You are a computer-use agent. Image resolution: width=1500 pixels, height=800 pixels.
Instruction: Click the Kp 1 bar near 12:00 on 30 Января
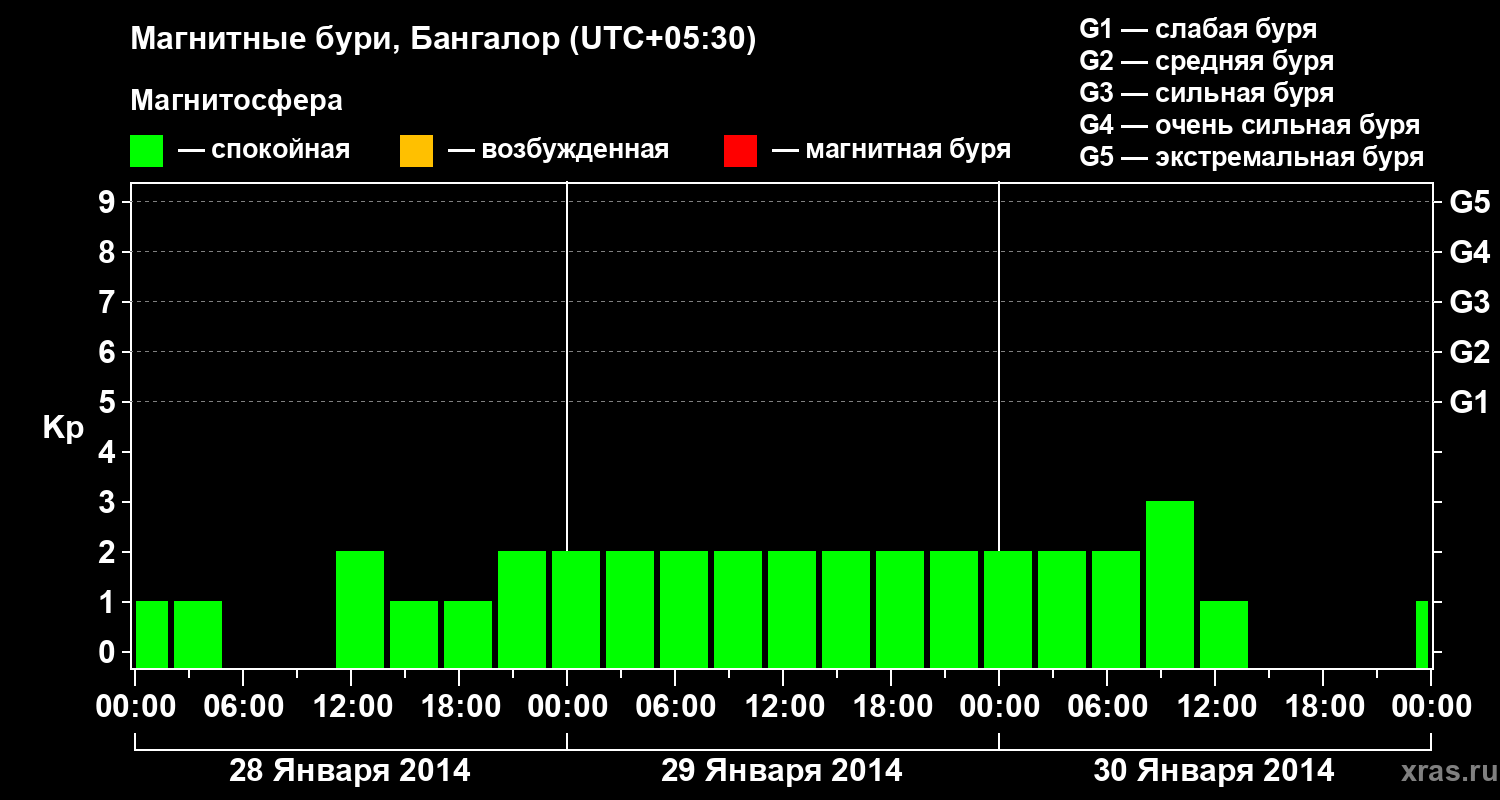coord(1224,634)
